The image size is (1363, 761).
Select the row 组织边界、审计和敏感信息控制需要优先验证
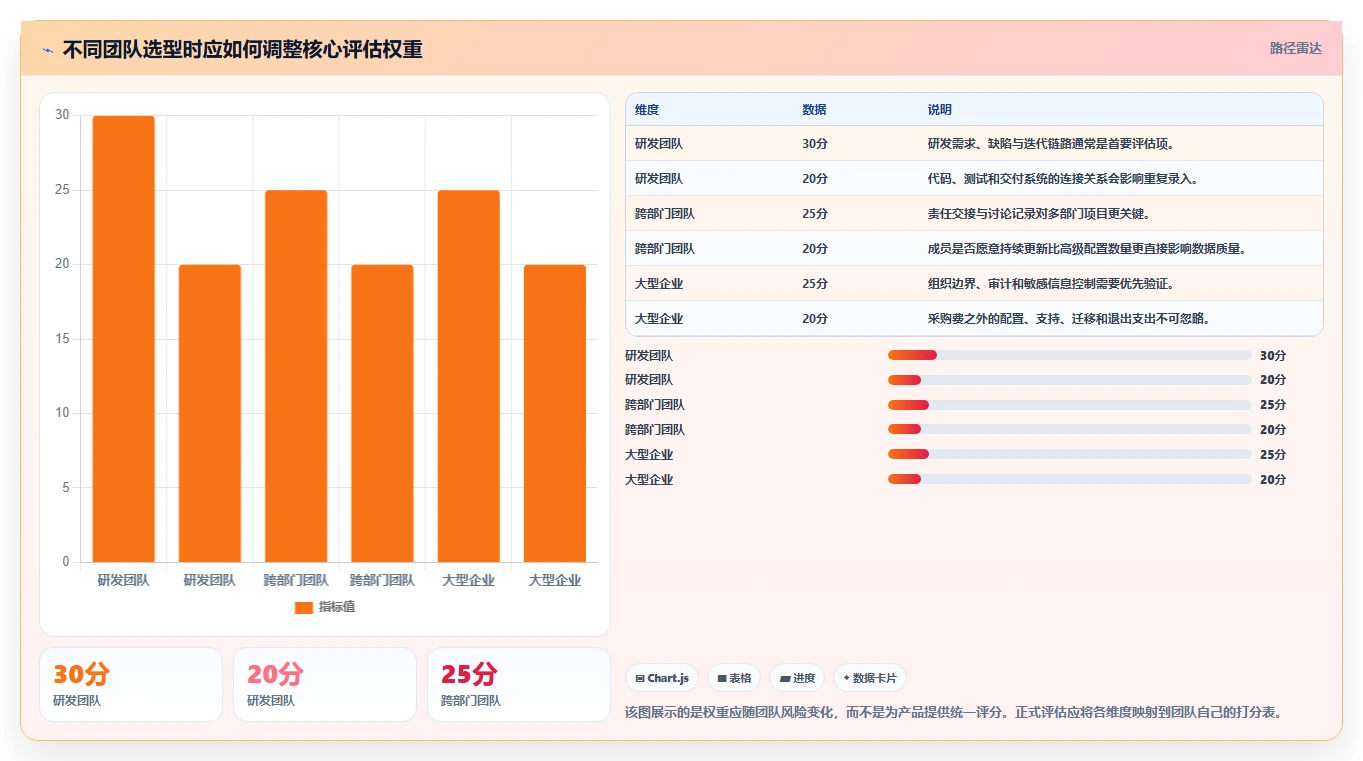[974, 284]
